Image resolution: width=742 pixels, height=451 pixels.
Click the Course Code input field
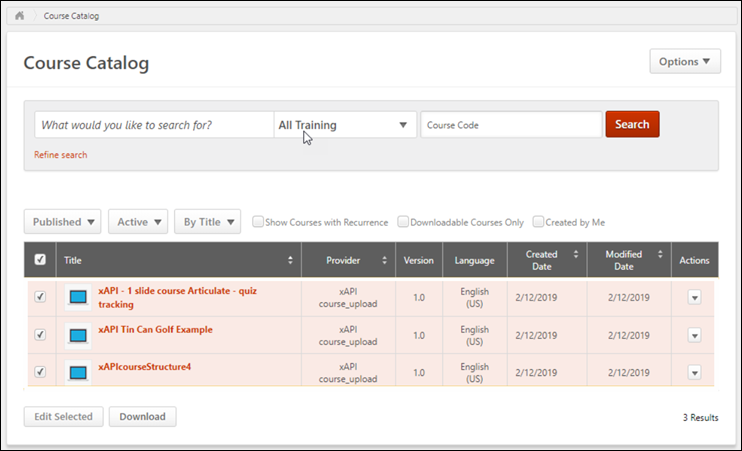510,125
